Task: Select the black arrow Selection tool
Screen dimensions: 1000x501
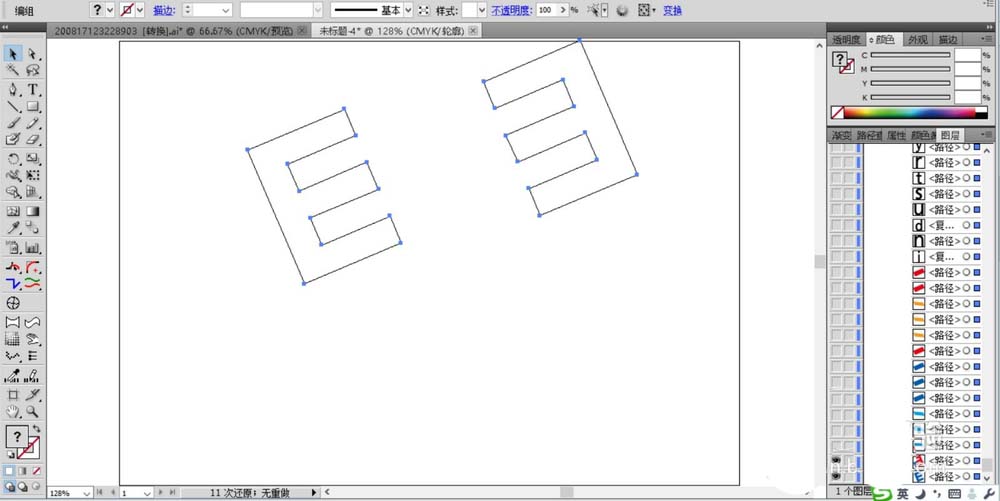Action: pos(13,54)
